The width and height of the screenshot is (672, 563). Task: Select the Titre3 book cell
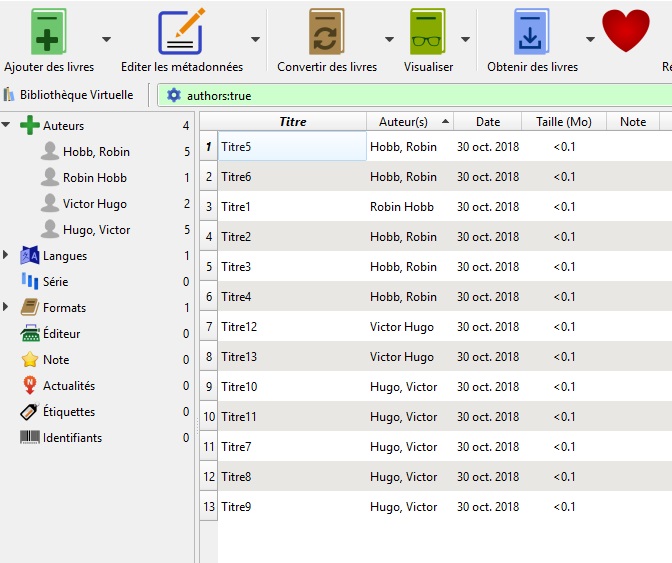pos(292,267)
